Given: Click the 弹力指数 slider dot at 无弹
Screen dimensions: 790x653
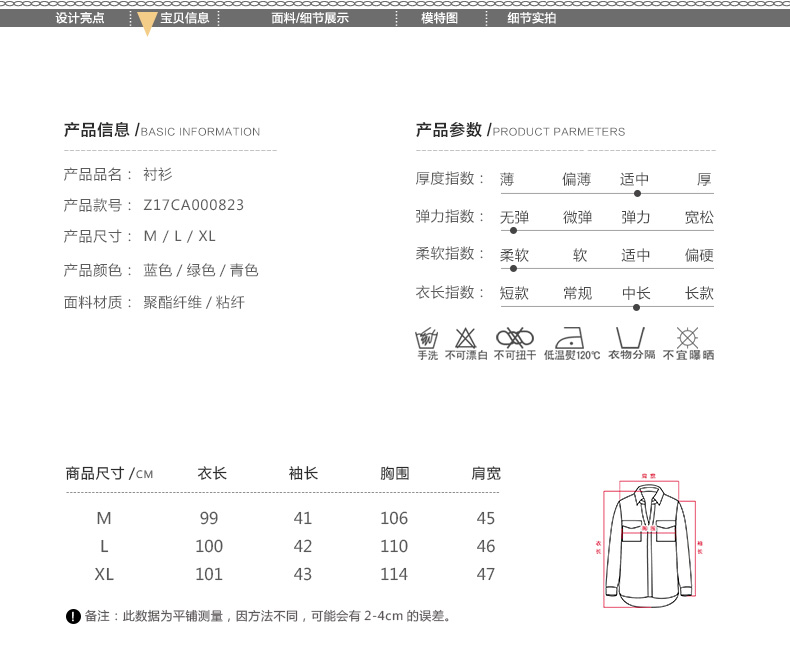Looking at the screenshot, I should pyautogui.click(x=514, y=230).
